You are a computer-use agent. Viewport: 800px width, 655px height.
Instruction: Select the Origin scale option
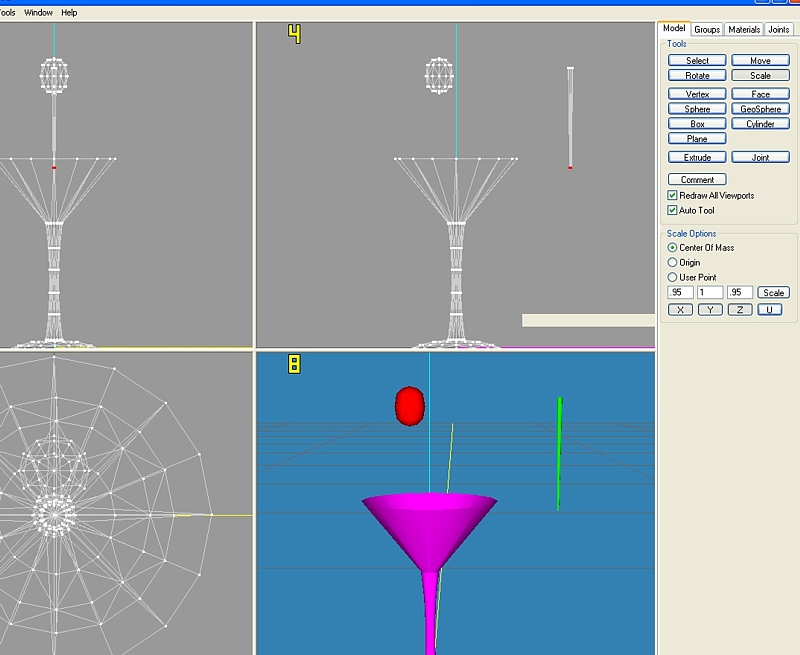coord(672,262)
